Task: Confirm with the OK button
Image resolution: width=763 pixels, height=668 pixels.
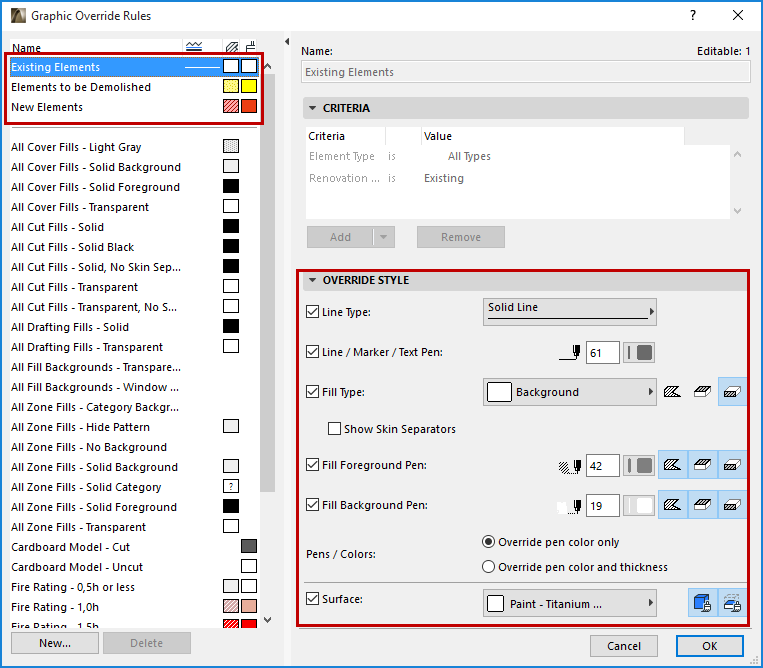Action: [709, 646]
